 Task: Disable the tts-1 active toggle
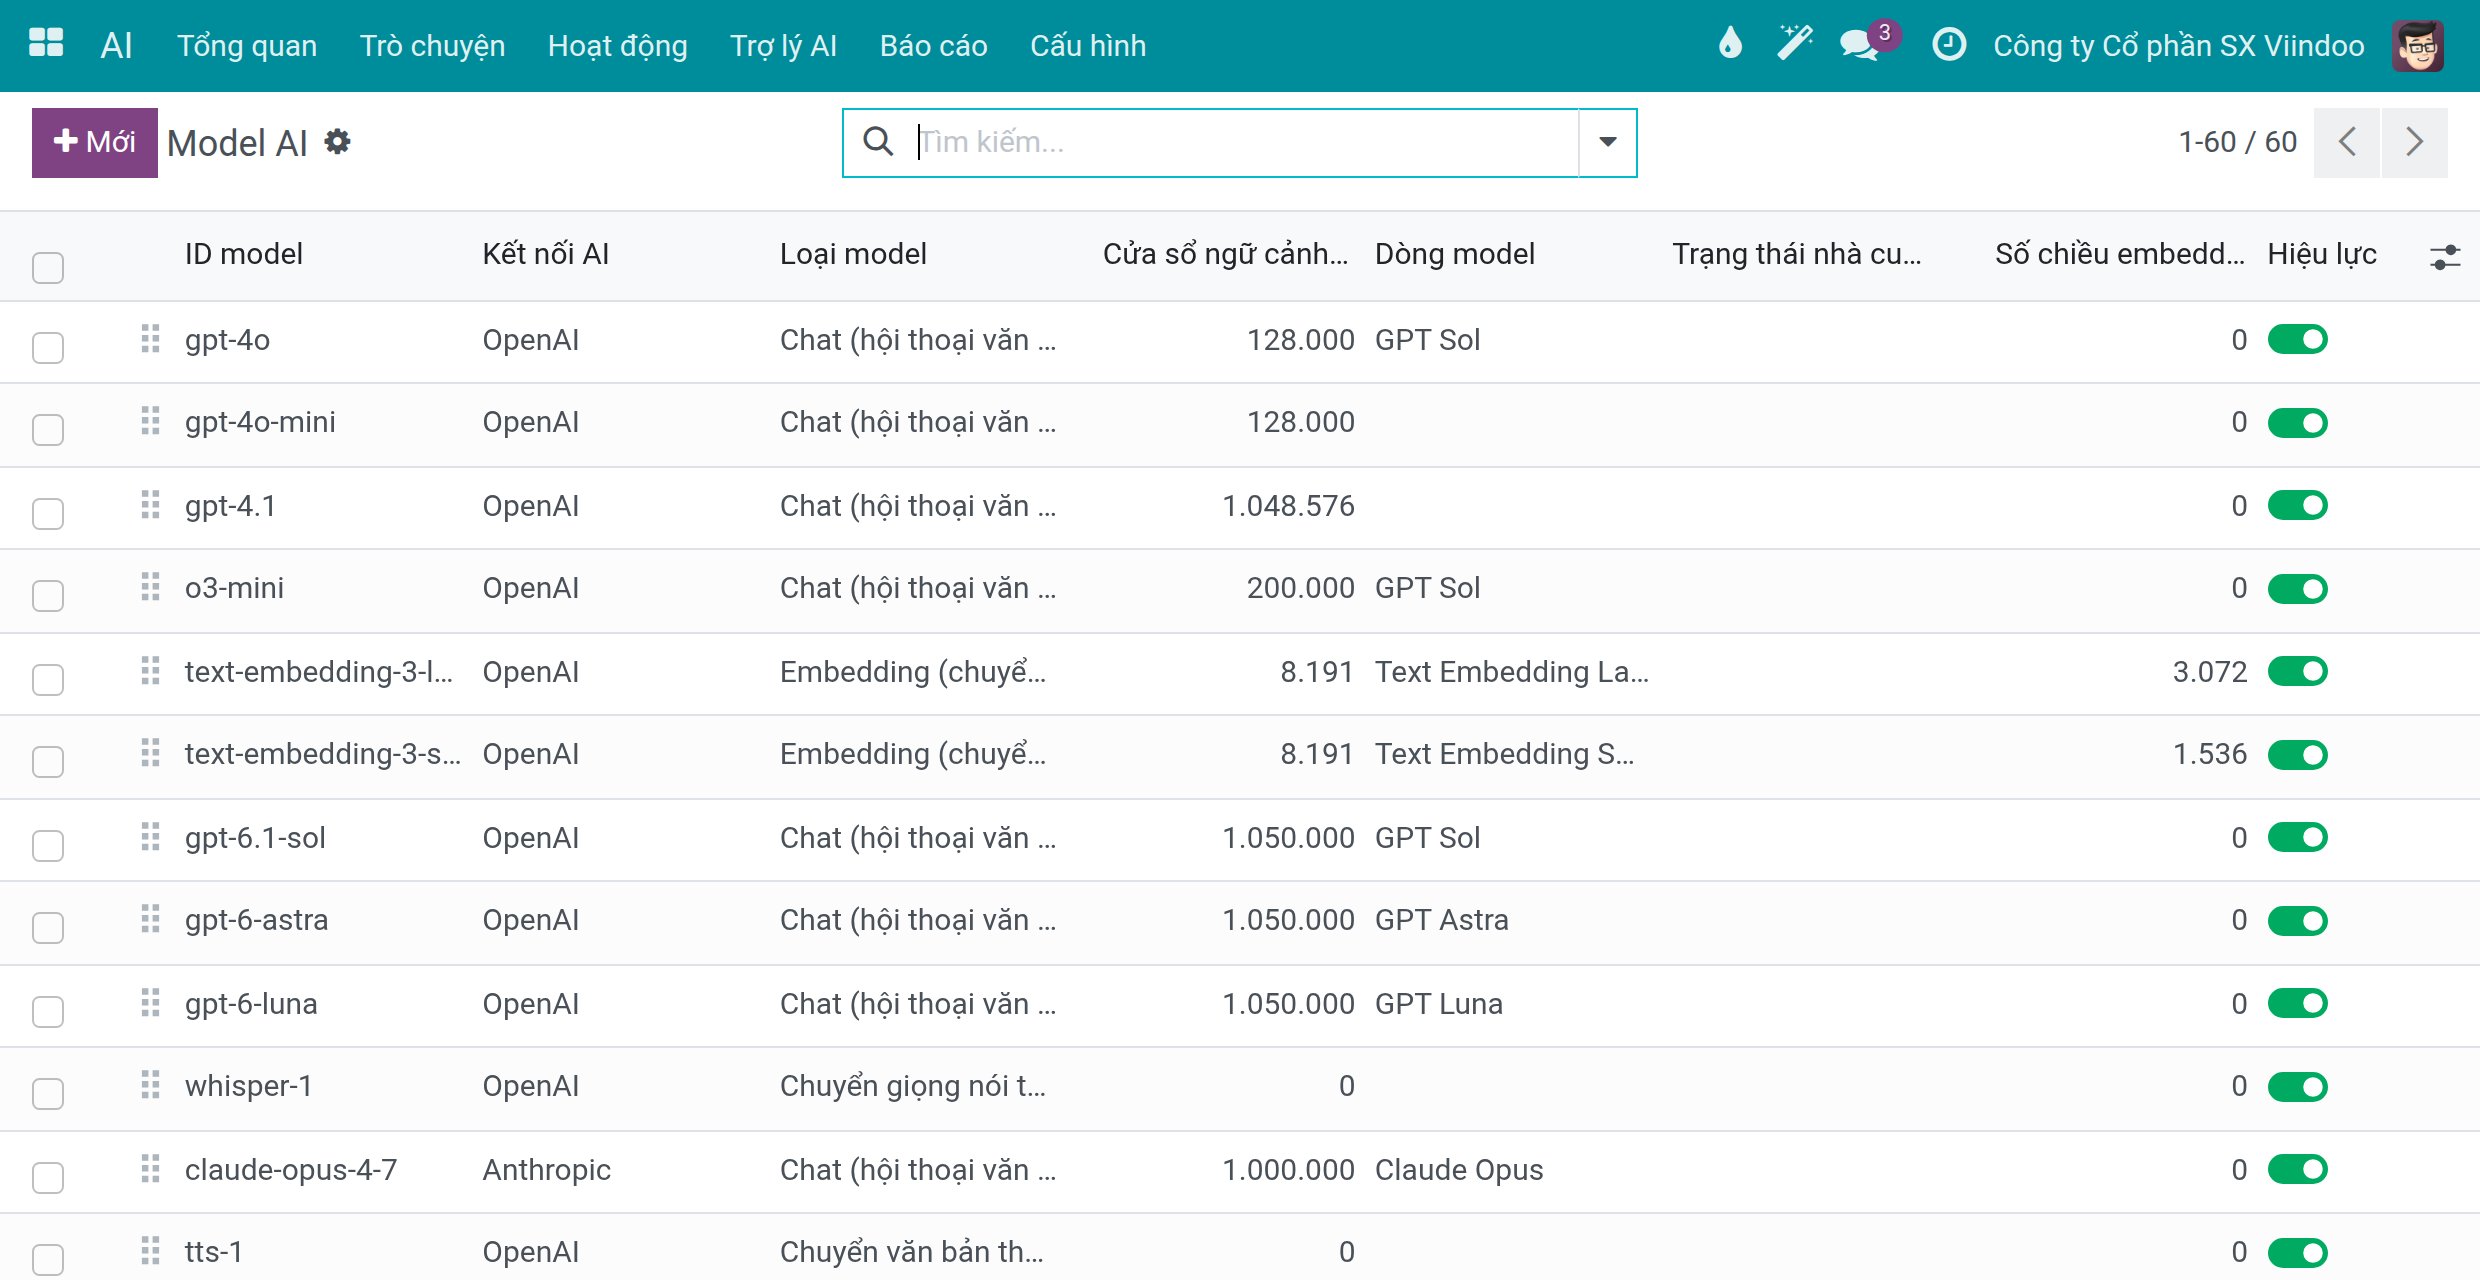(2297, 1252)
